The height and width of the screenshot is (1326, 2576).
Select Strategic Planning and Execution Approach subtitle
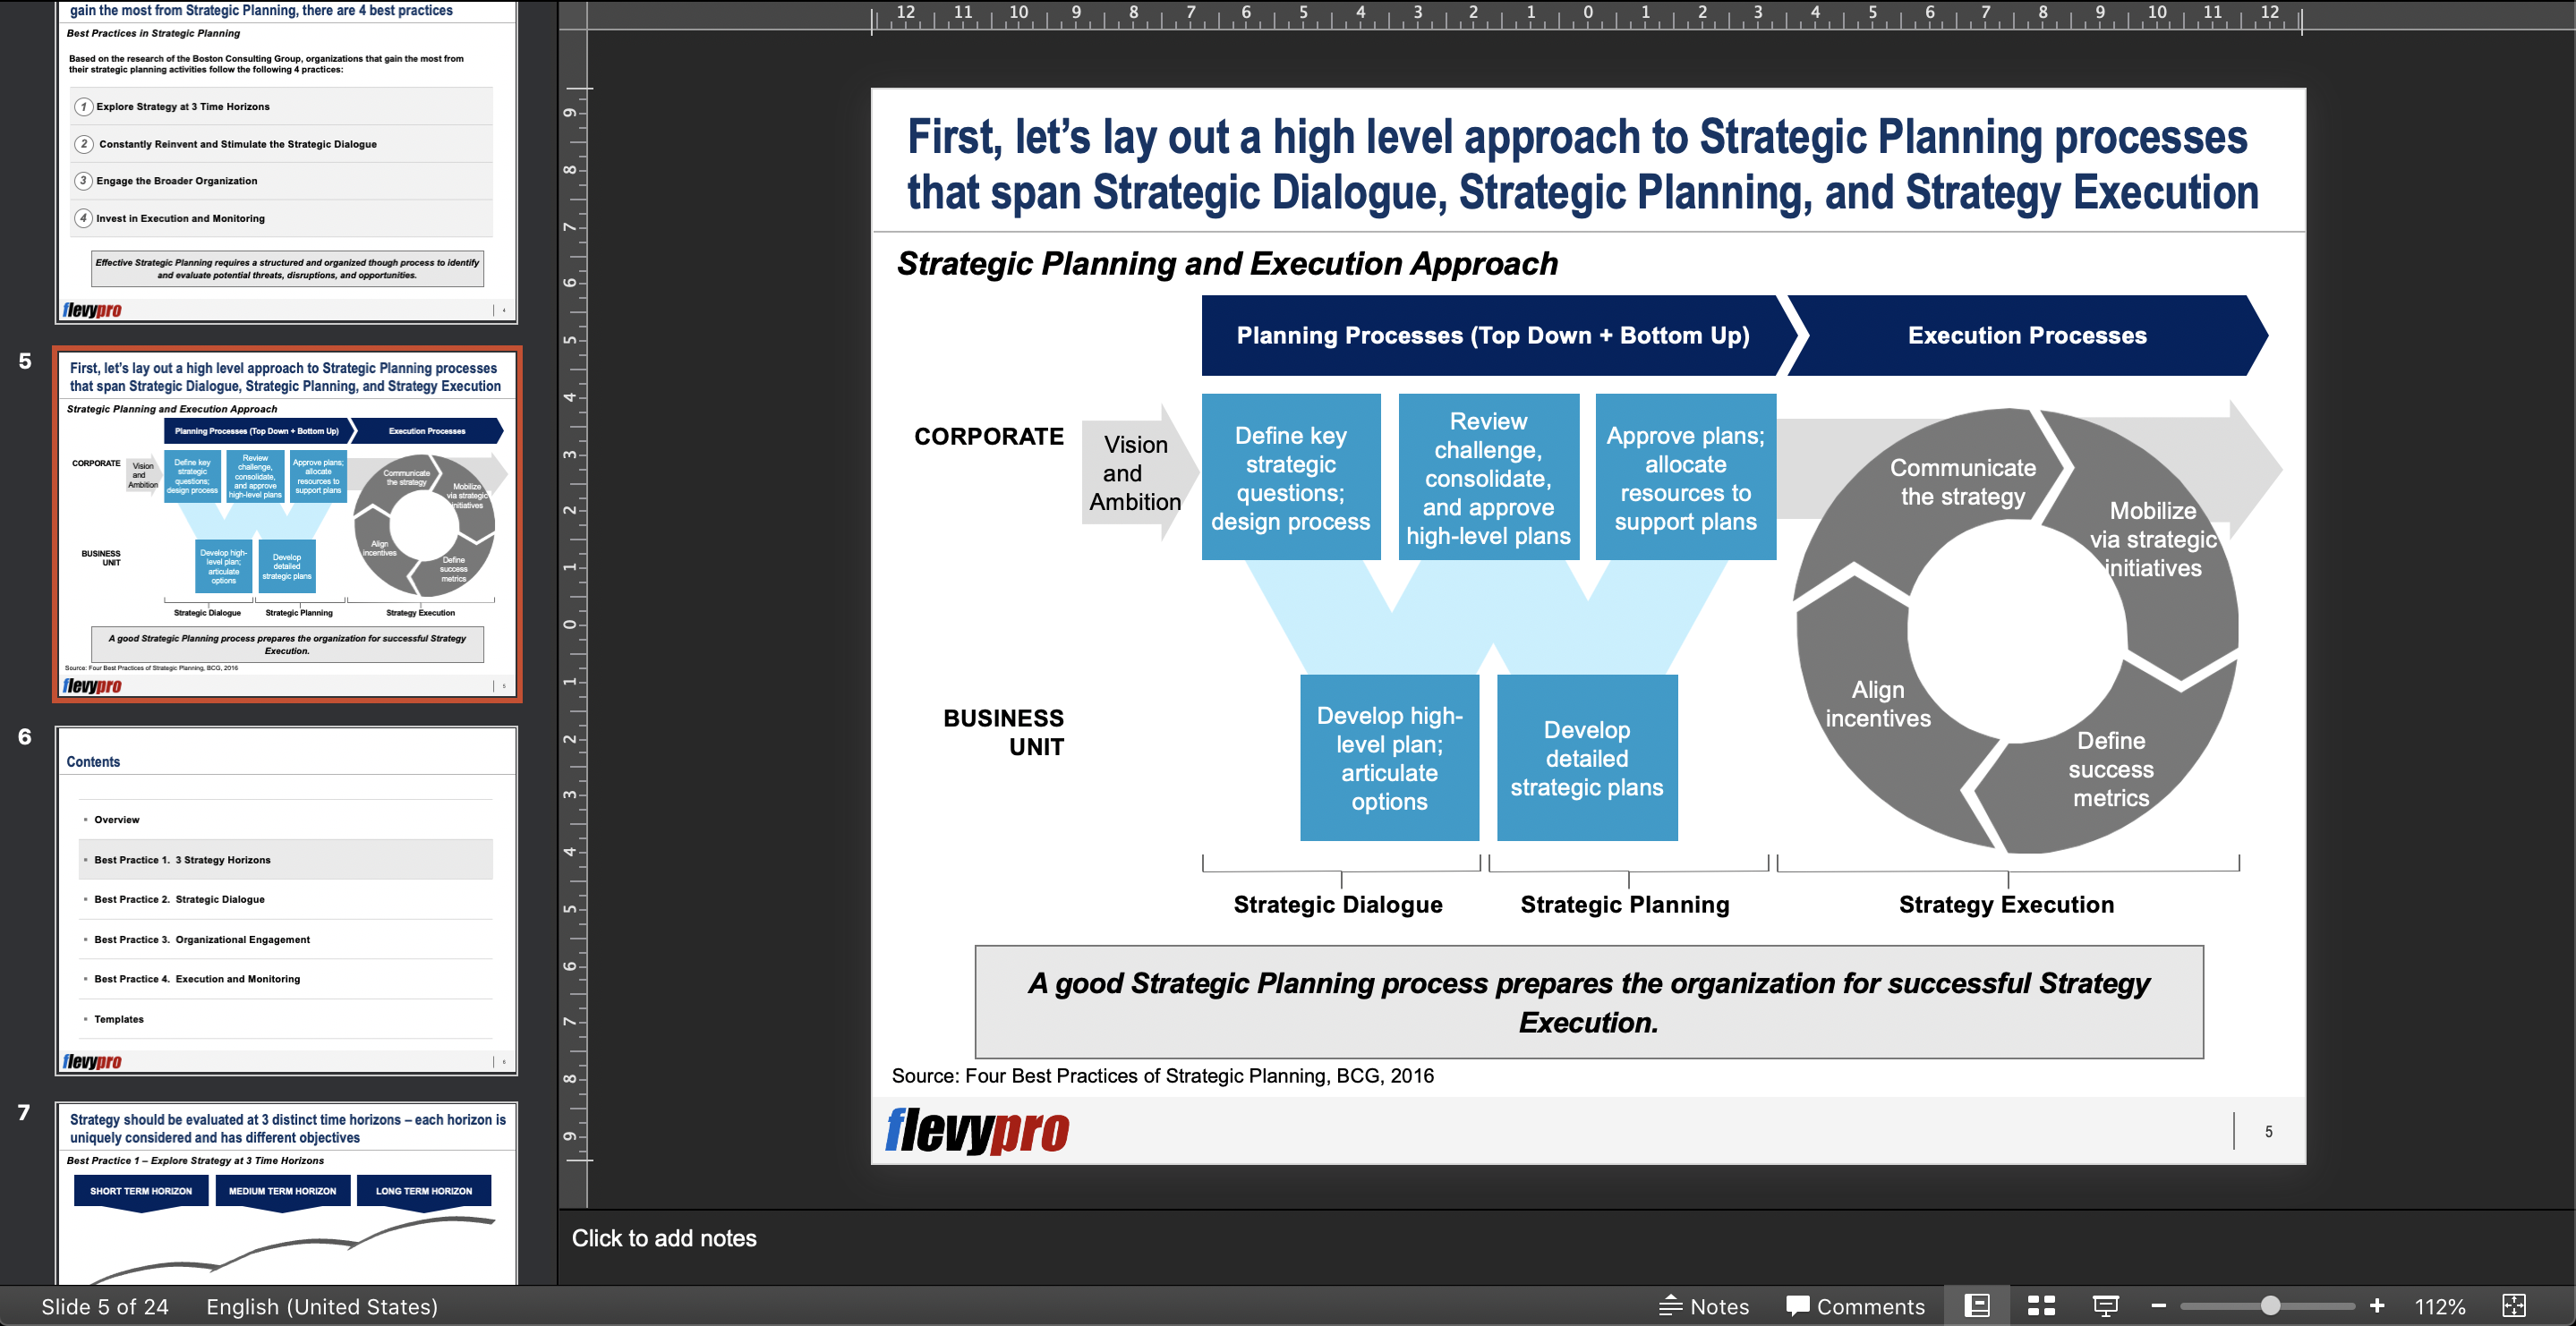[x=1227, y=263]
